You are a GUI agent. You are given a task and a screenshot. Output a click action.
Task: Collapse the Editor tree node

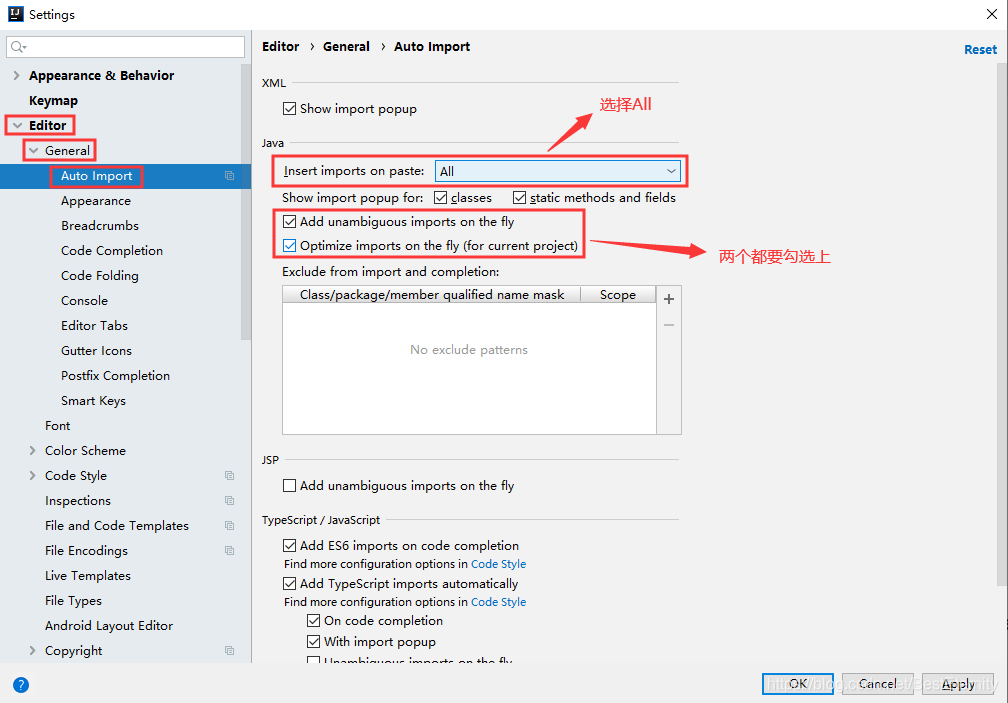click(x=17, y=125)
